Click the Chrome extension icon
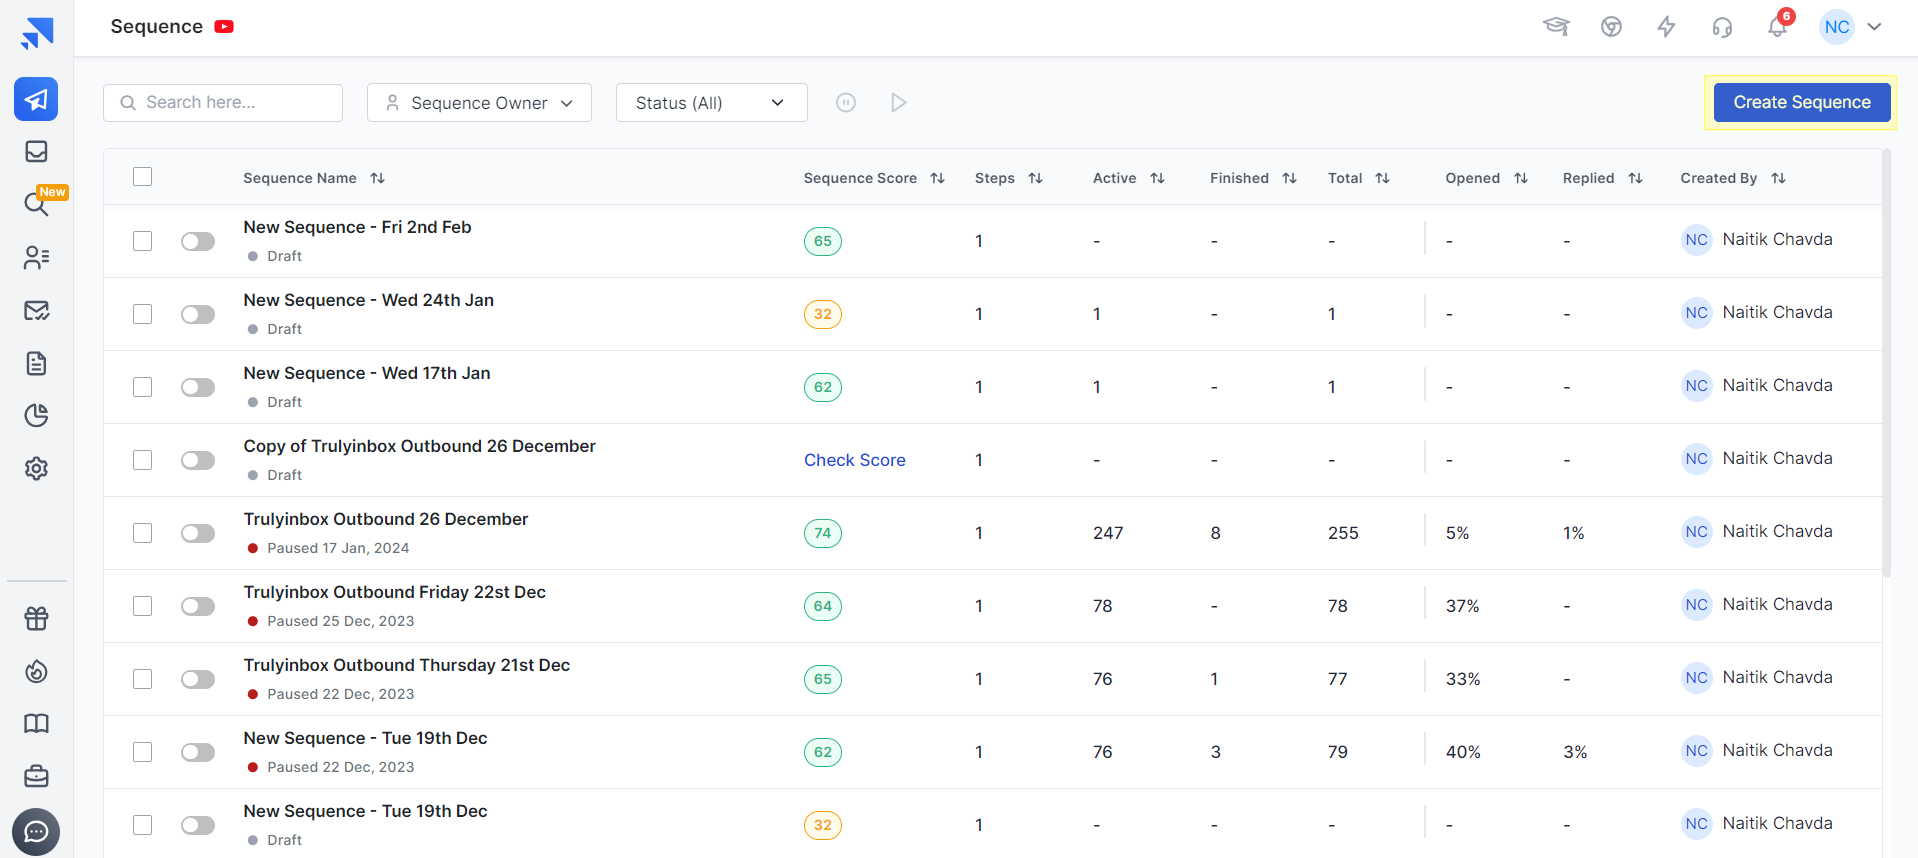The width and height of the screenshot is (1918, 858). 1611,27
